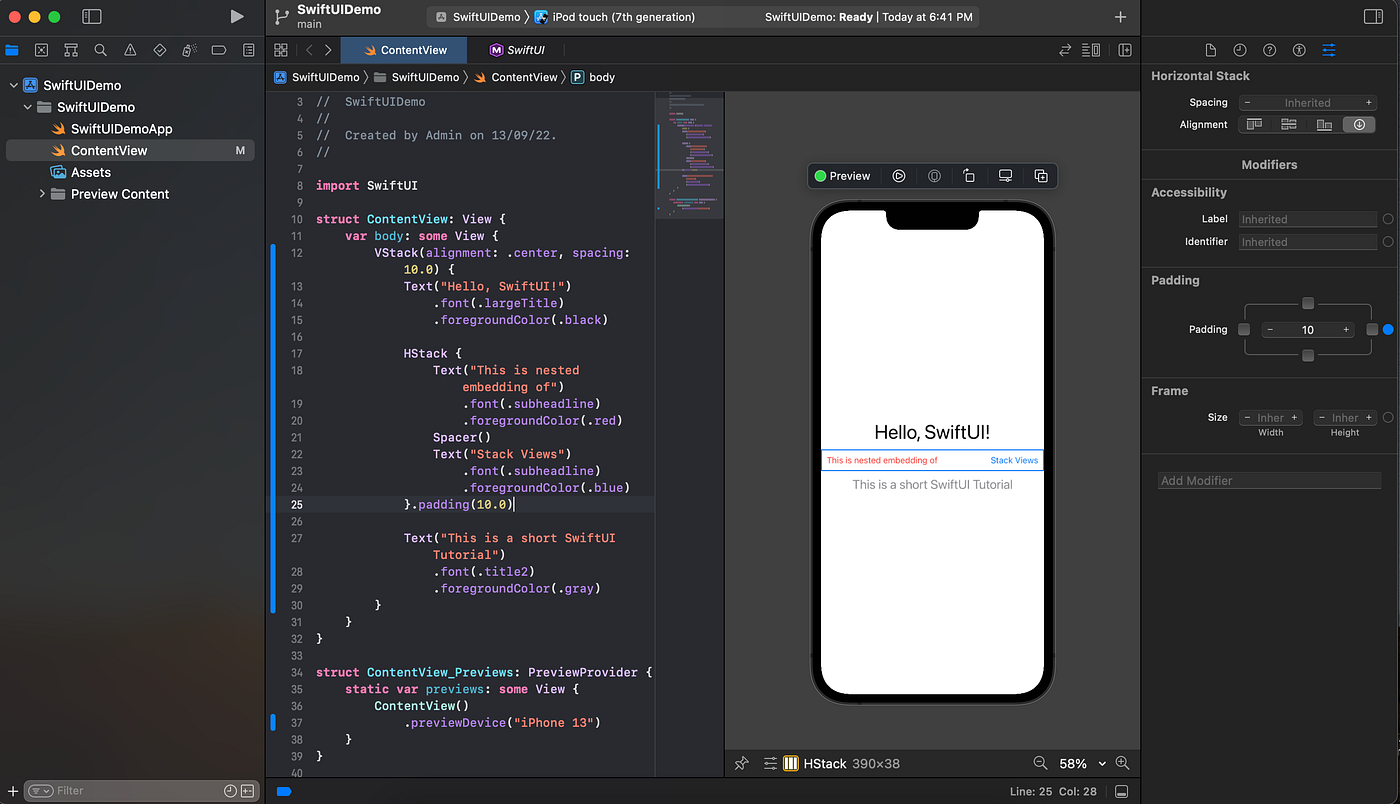Enable the blue padding toggle
The width and height of the screenshot is (1400, 804).
[1387, 329]
